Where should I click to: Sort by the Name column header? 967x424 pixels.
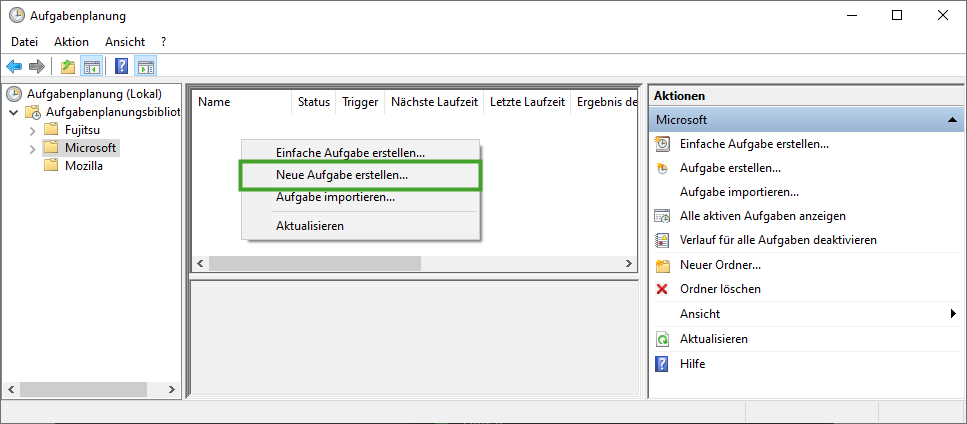242,102
